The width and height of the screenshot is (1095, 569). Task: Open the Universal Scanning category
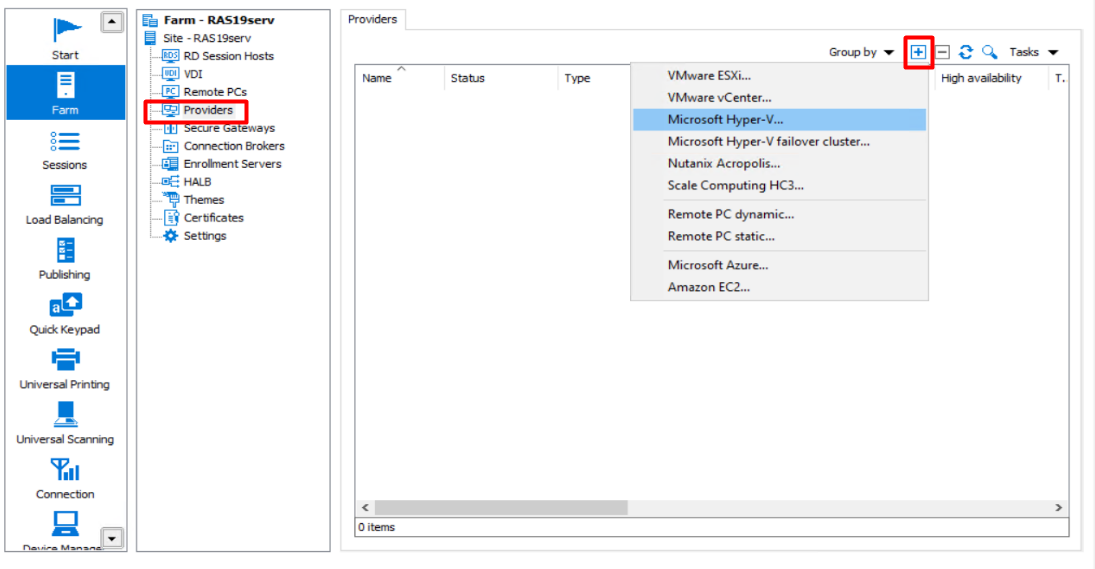[x=65, y=424]
